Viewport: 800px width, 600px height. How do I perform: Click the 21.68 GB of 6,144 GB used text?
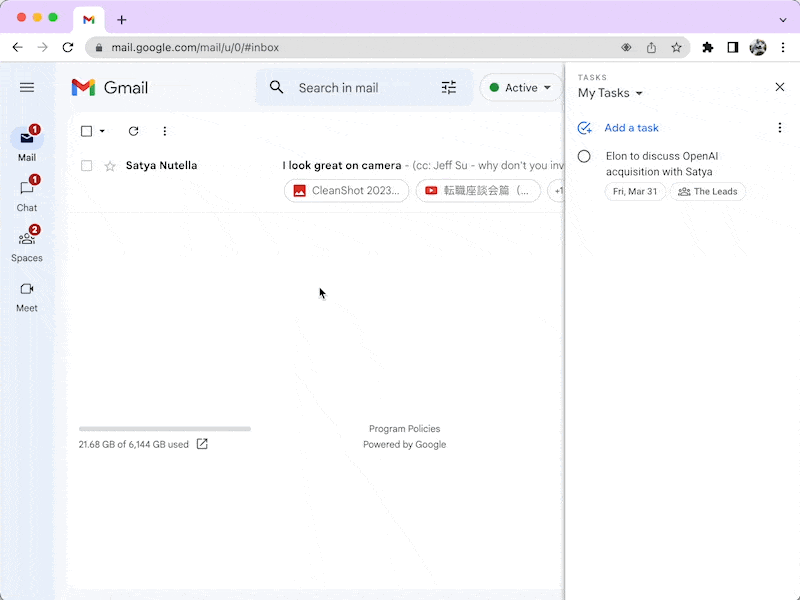coord(134,444)
